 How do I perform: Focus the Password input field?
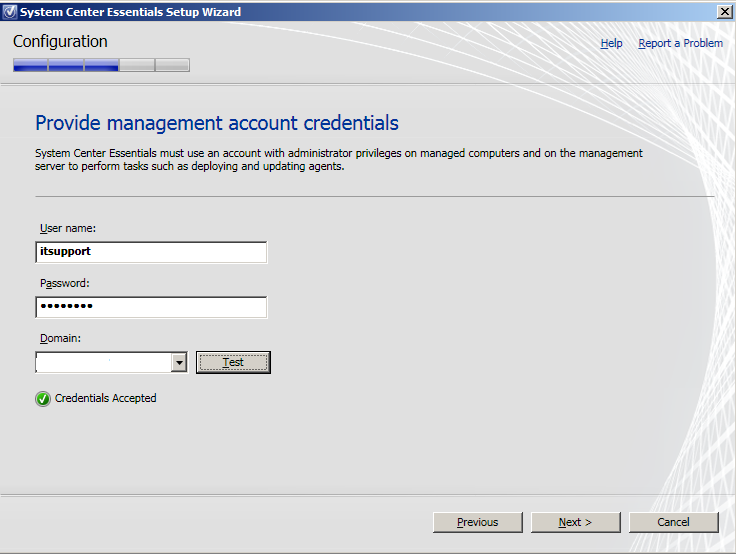tap(151, 307)
